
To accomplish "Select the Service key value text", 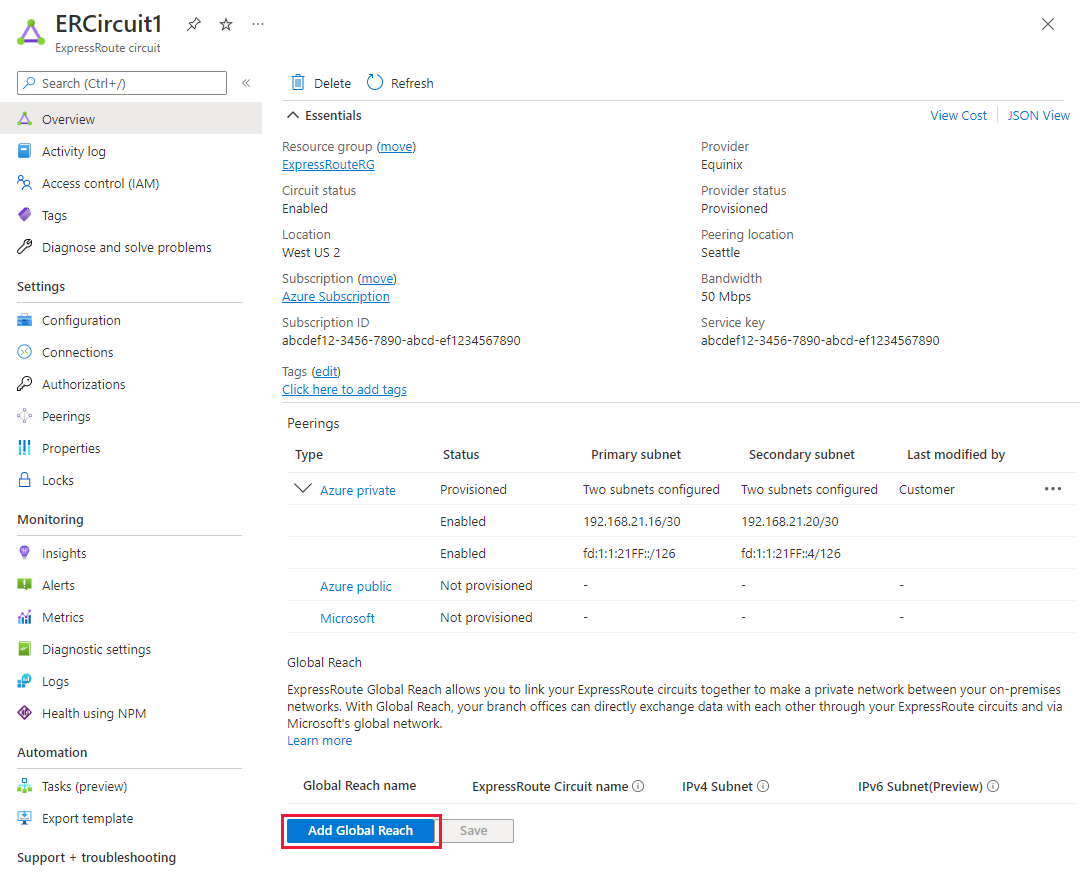I will [820, 340].
